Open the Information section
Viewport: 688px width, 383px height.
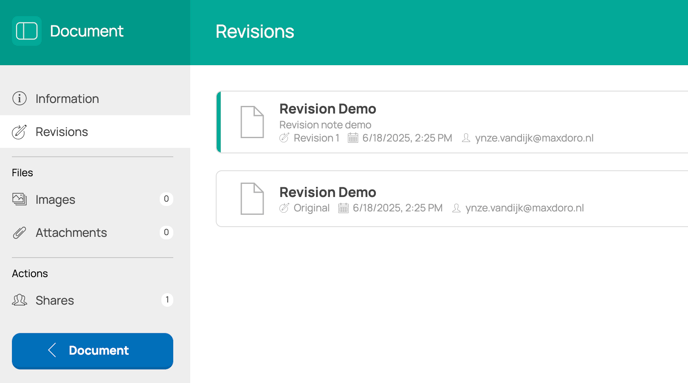tap(95, 99)
